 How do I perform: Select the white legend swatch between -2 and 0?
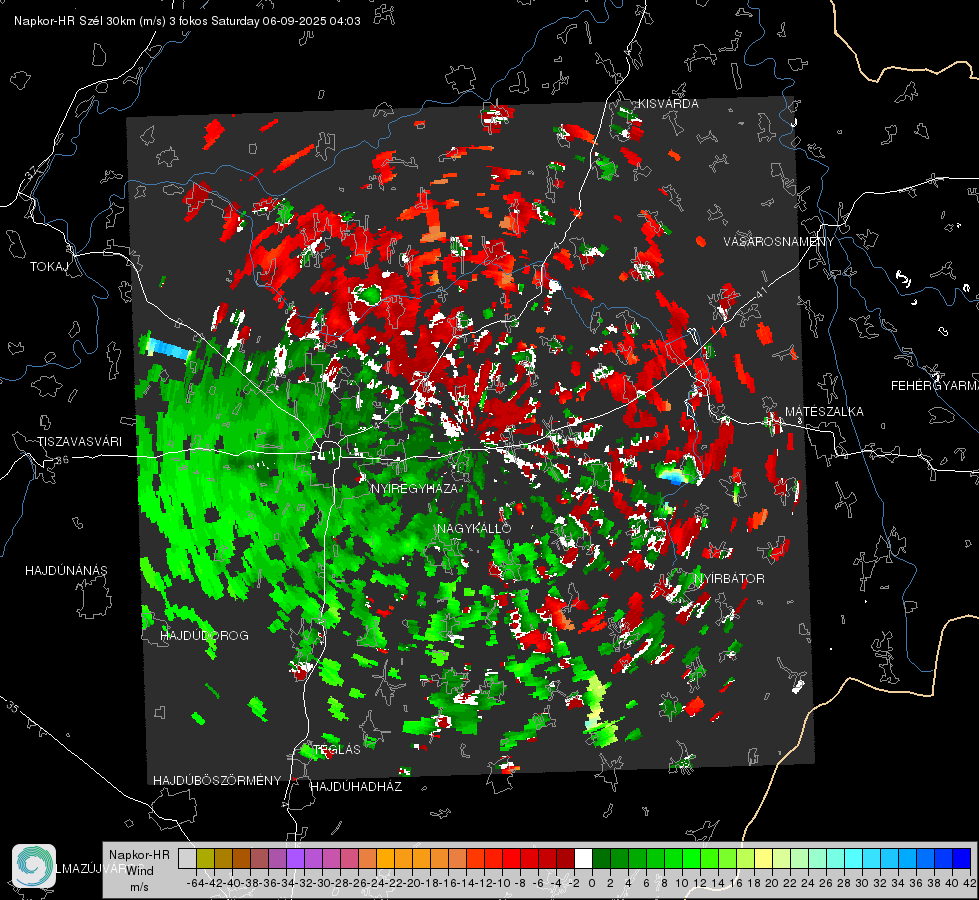click(583, 858)
